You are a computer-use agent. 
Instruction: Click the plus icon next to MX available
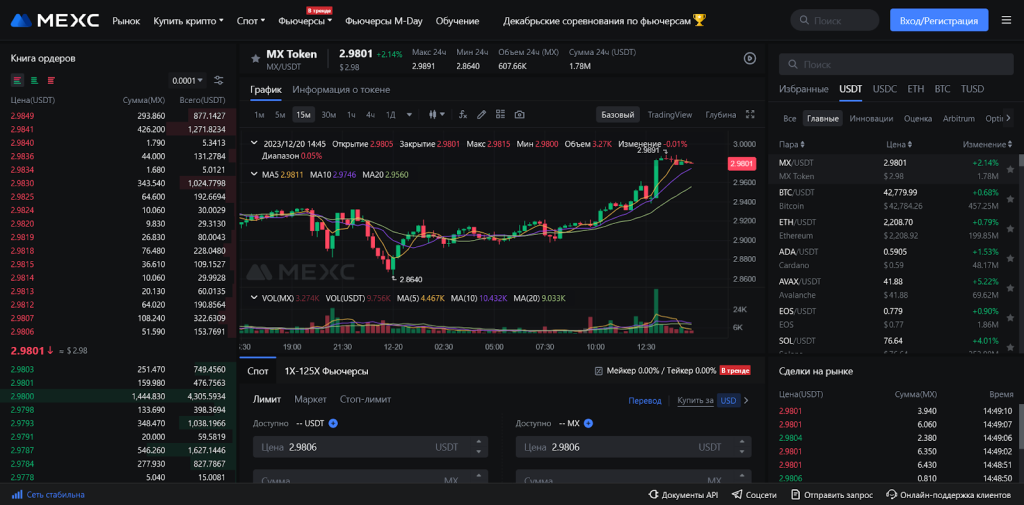[588, 423]
